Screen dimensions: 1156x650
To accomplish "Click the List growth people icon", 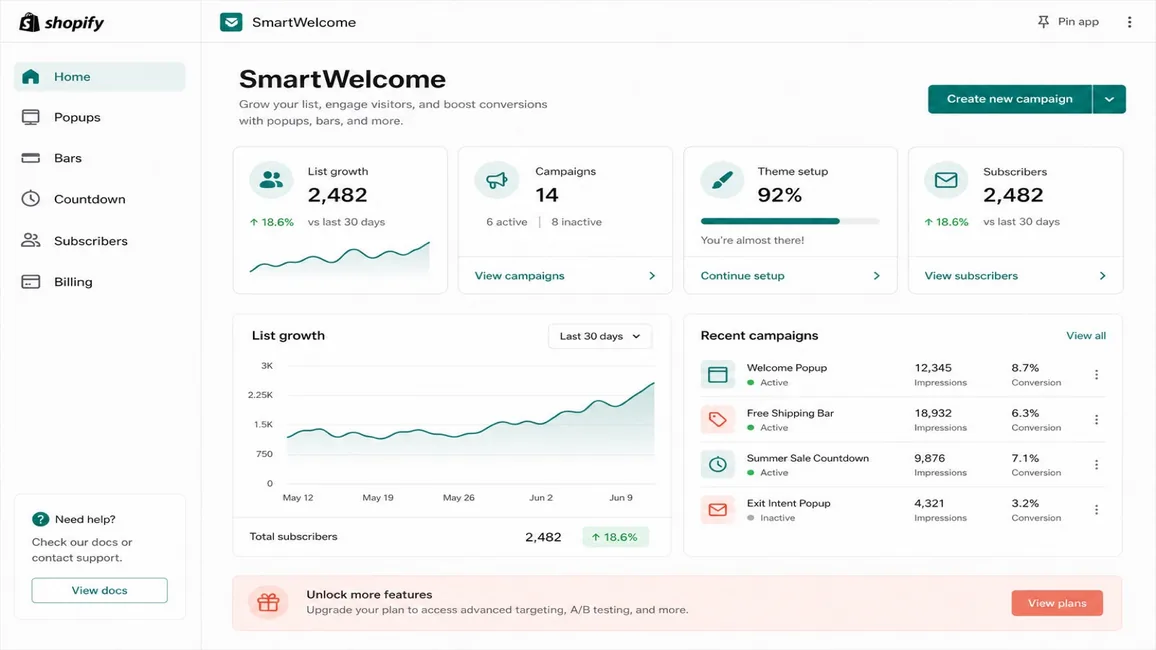I will click(x=271, y=180).
